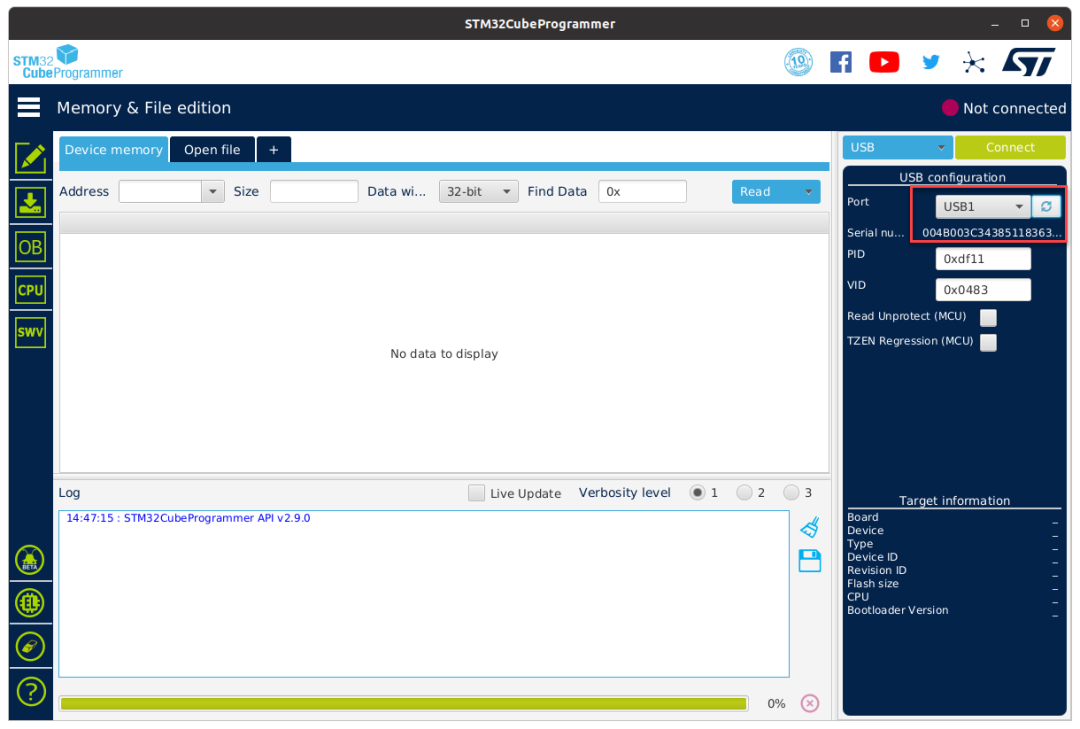
Task: Click the progress bar at the bottom
Action: point(404,703)
